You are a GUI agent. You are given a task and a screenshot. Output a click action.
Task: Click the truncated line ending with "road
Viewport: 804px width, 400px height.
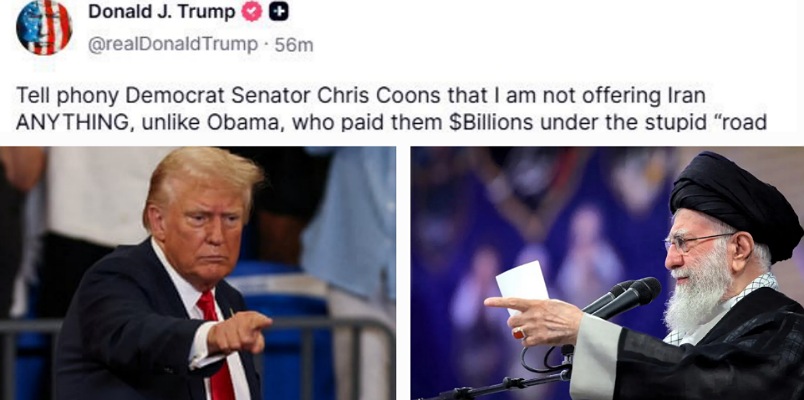[x=391, y=123]
